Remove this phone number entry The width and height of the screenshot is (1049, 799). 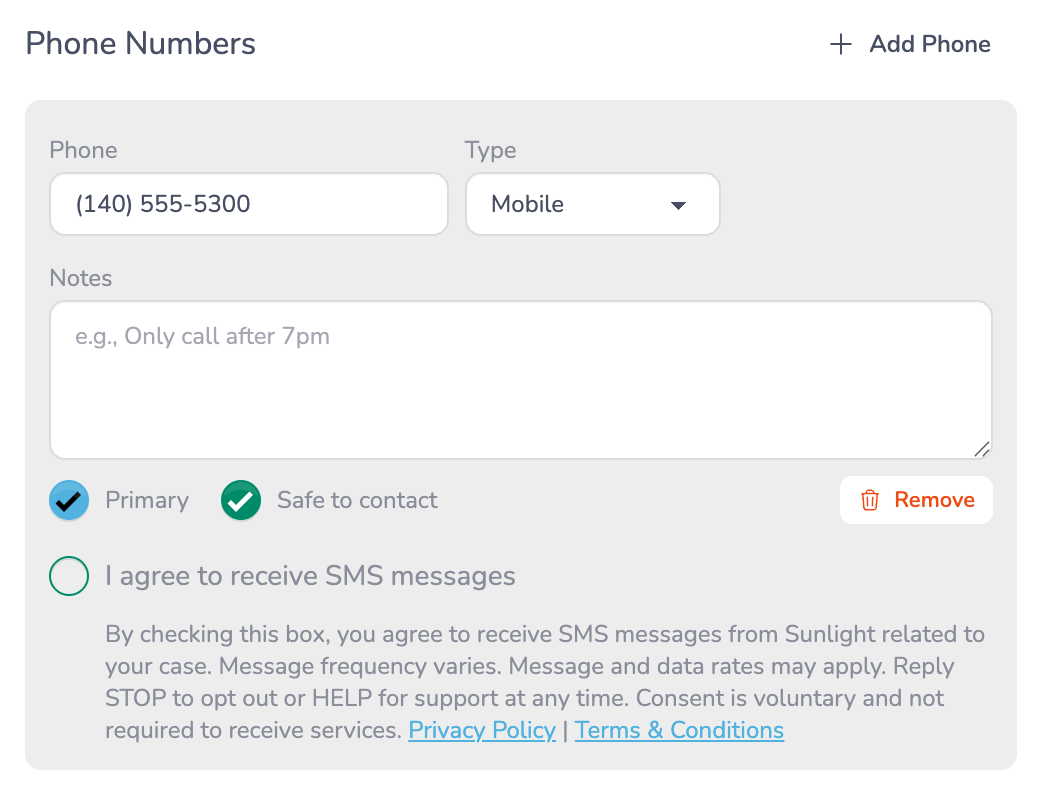tap(916, 500)
